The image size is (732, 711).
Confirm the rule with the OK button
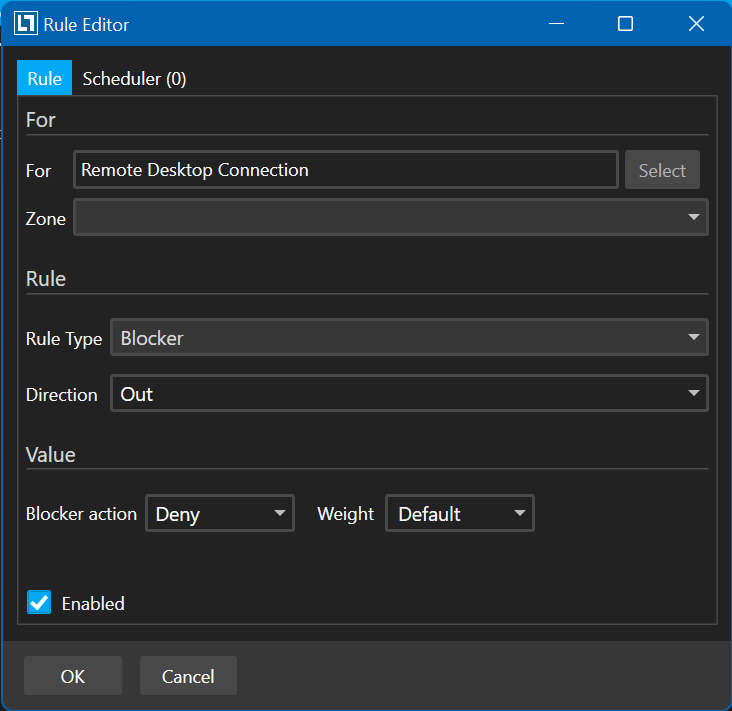pyautogui.click(x=73, y=677)
